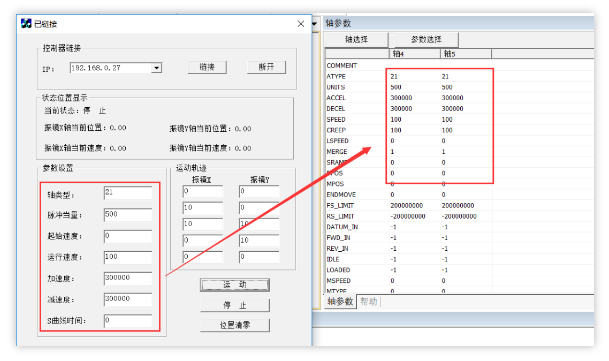Select the ACCEL row label
This screenshot has width=609, height=361.
pyautogui.click(x=336, y=98)
